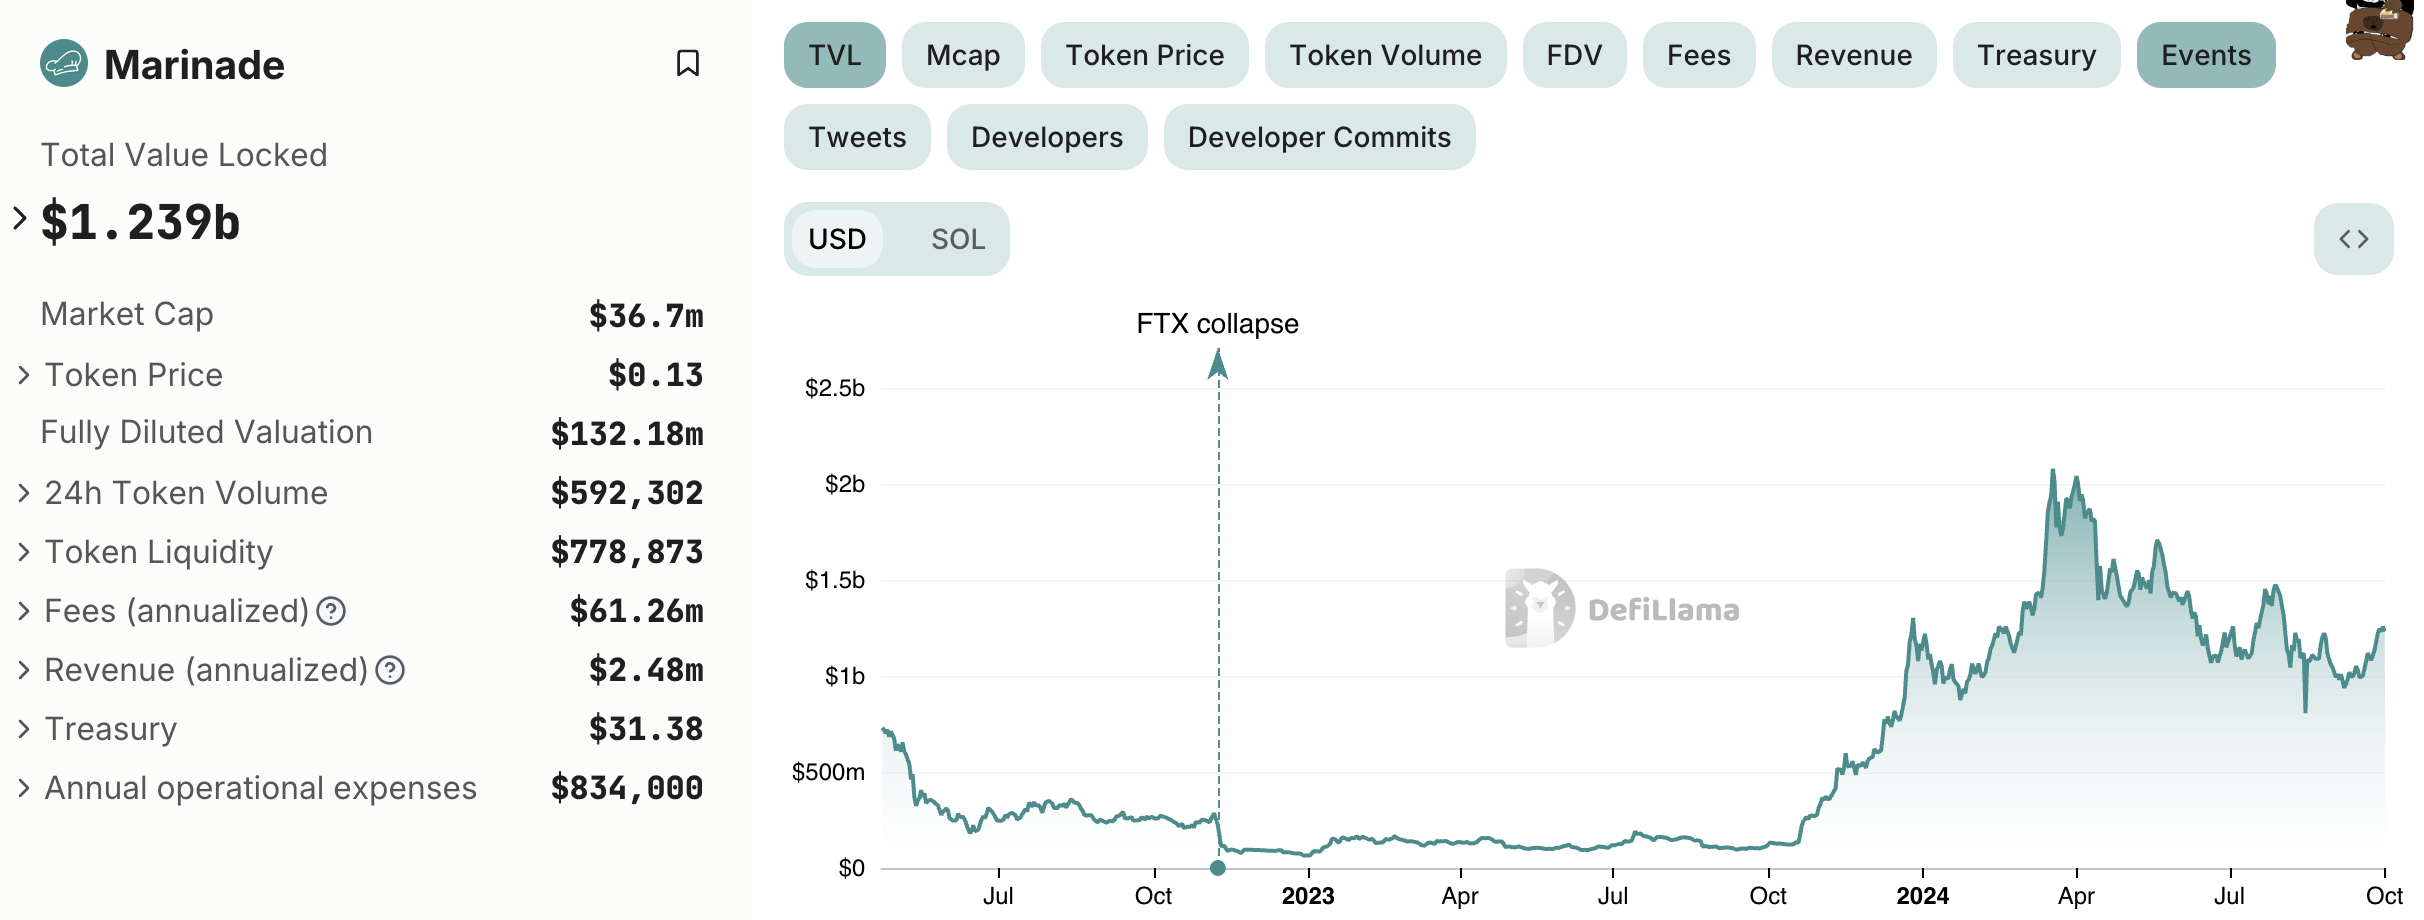Enable the Token Price chart metric

pyautogui.click(x=1144, y=55)
